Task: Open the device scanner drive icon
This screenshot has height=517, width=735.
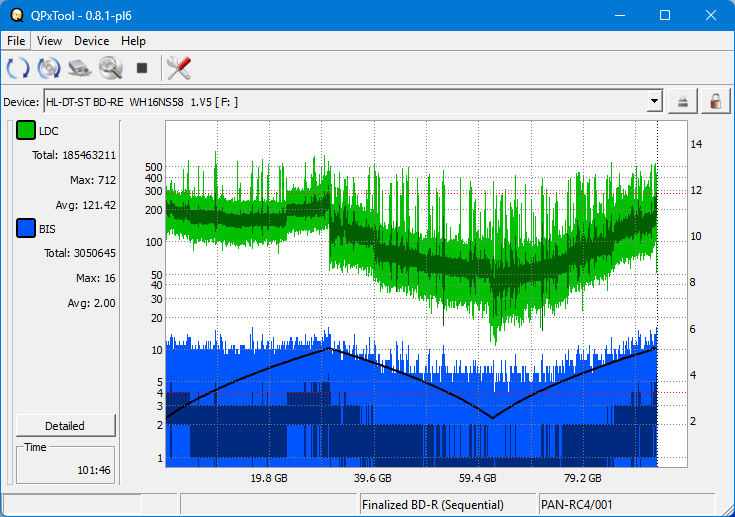Action: click(80, 68)
